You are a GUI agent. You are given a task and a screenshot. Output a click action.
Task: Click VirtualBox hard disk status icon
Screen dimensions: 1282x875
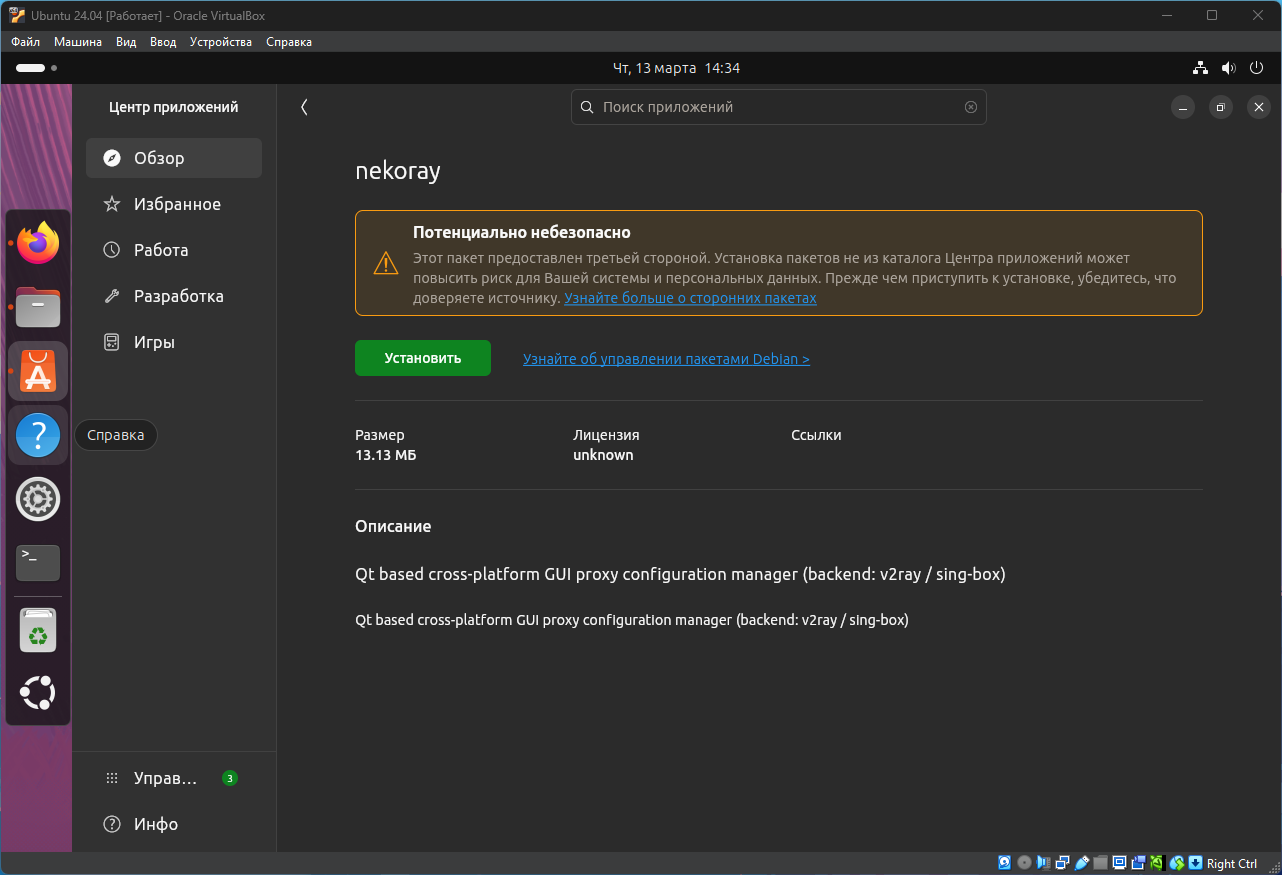coord(1004,863)
